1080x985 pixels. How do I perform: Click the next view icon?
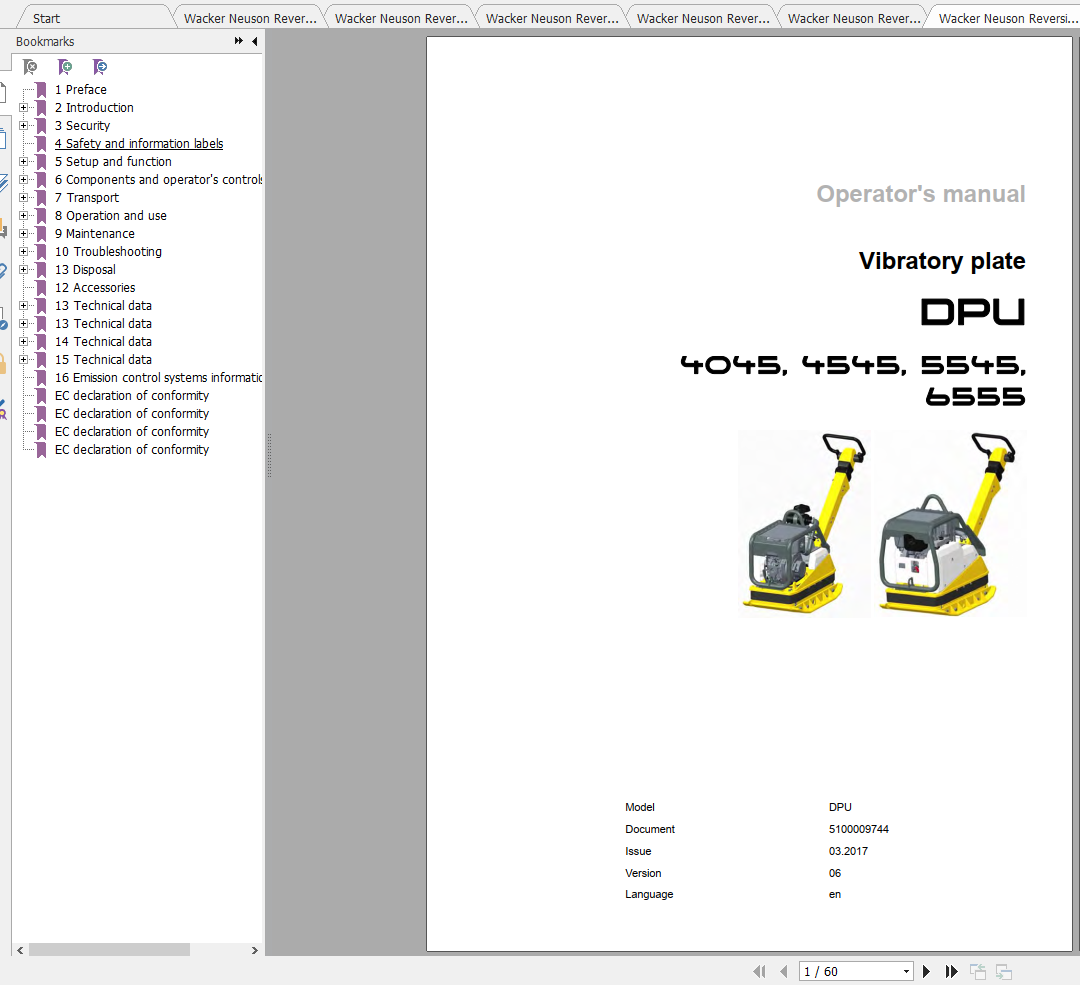(x=1004, y=971)
